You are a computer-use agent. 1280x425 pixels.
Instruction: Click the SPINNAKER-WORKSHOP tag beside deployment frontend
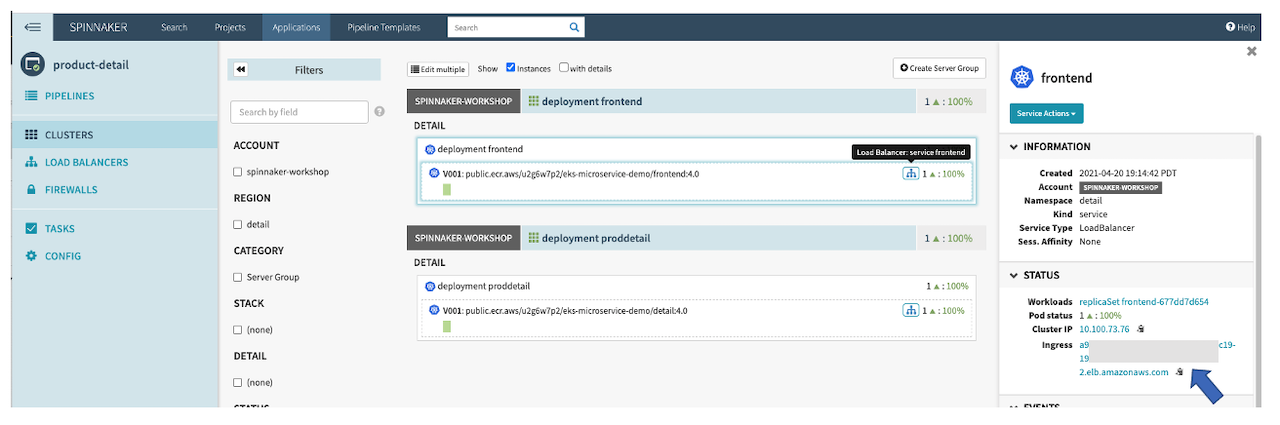(463, 101)
